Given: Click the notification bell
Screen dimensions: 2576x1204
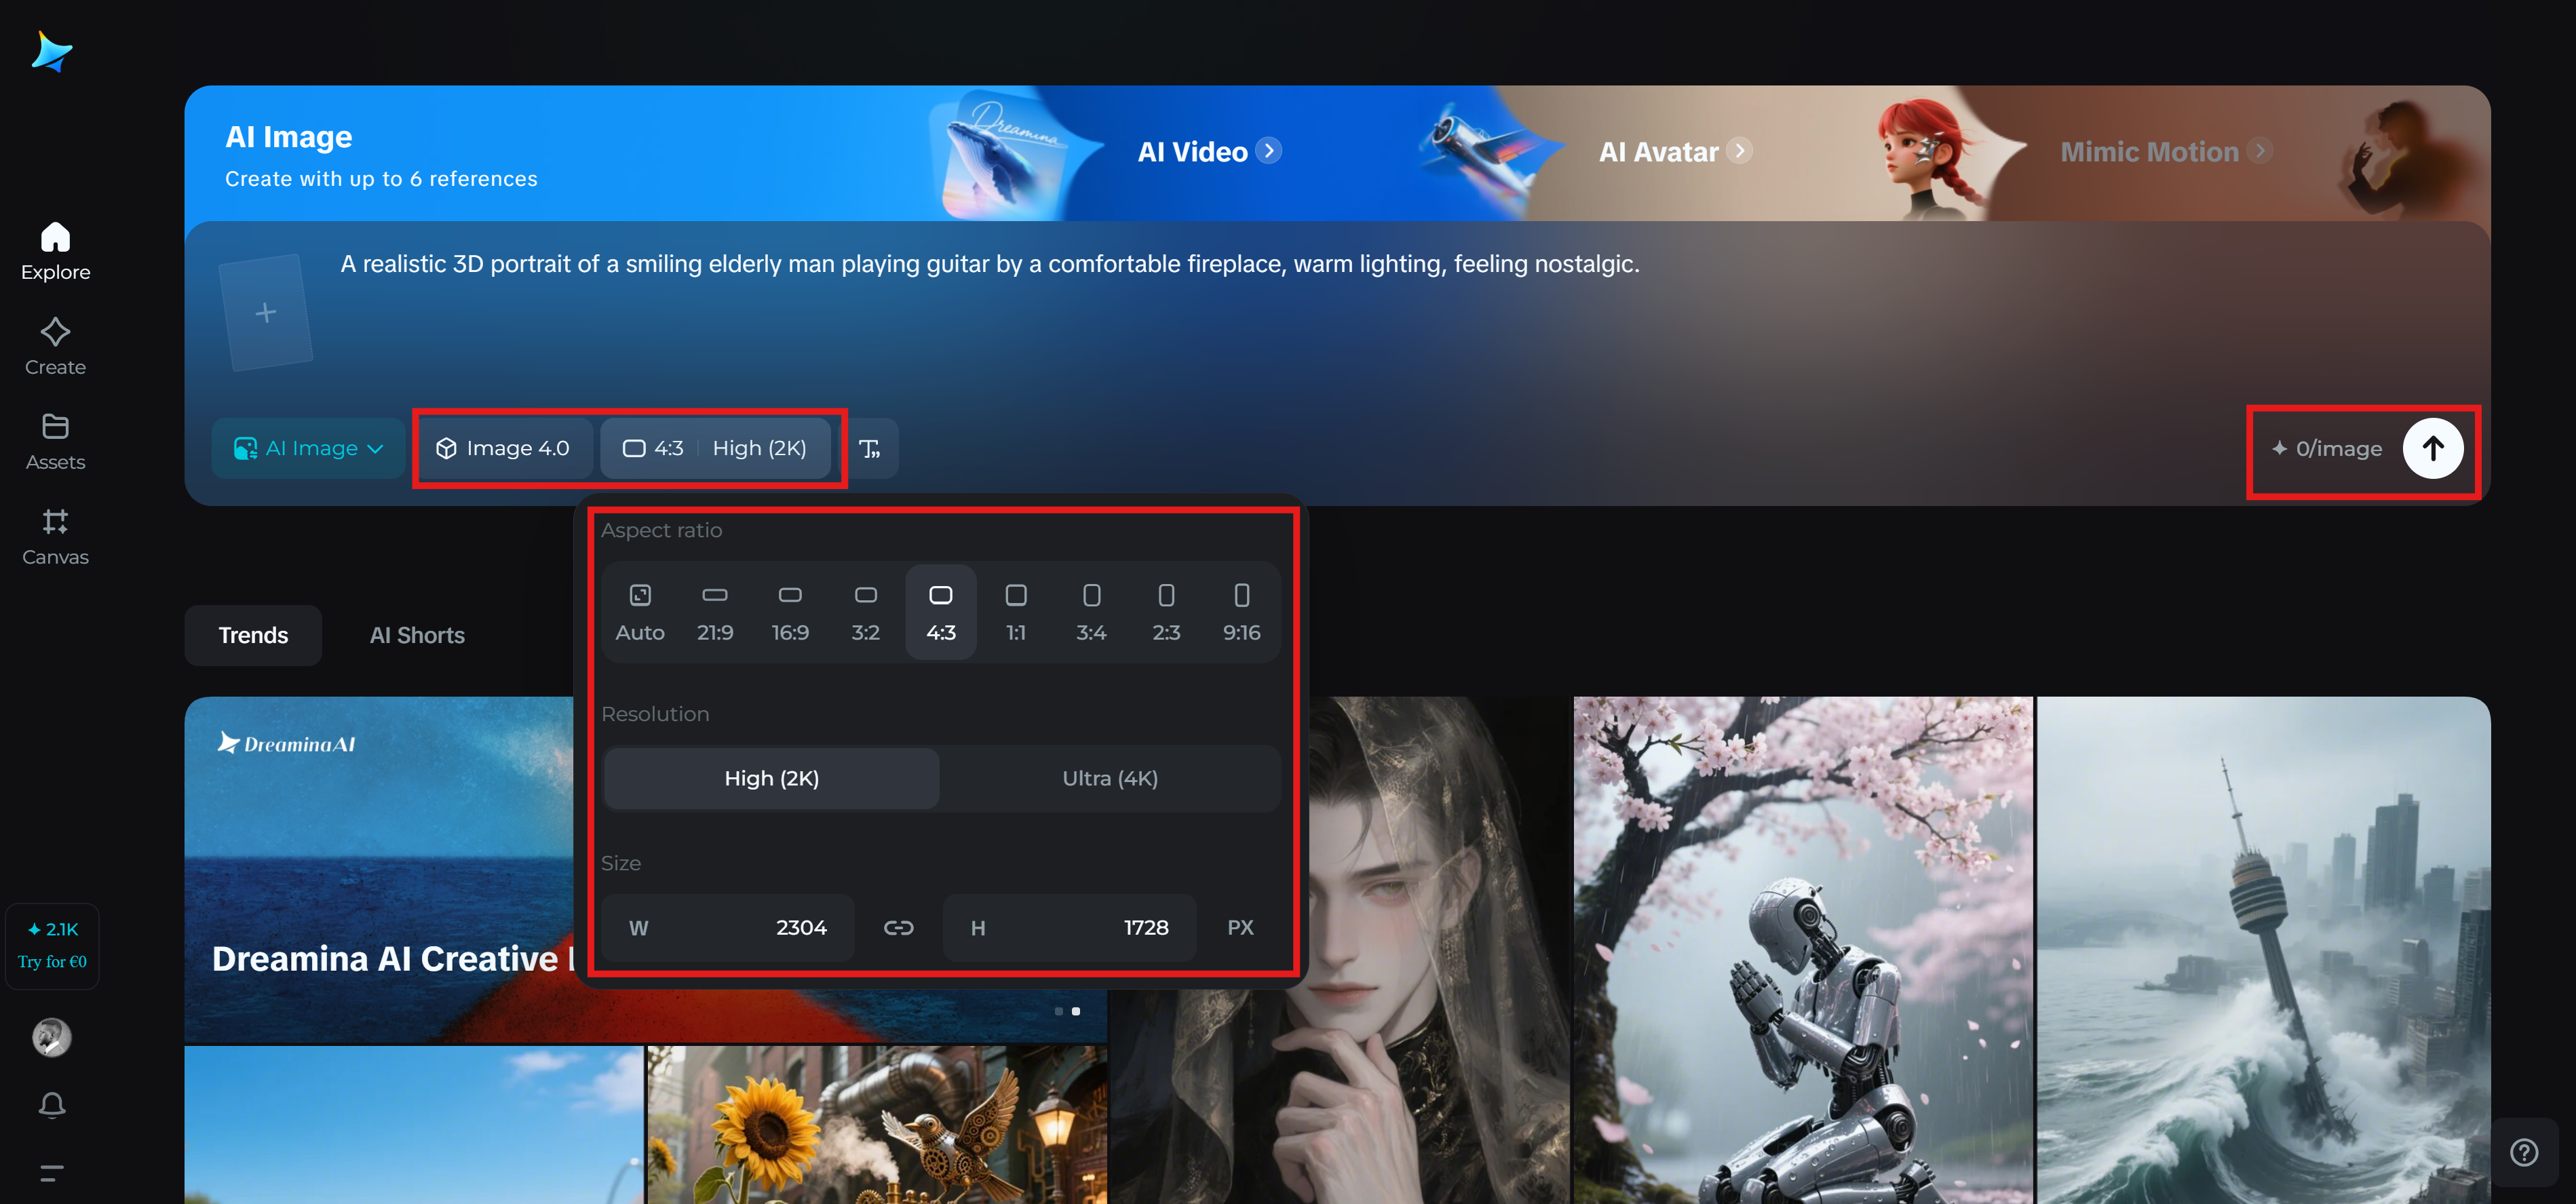Looking at the screenshot, I should point(52,1105).
